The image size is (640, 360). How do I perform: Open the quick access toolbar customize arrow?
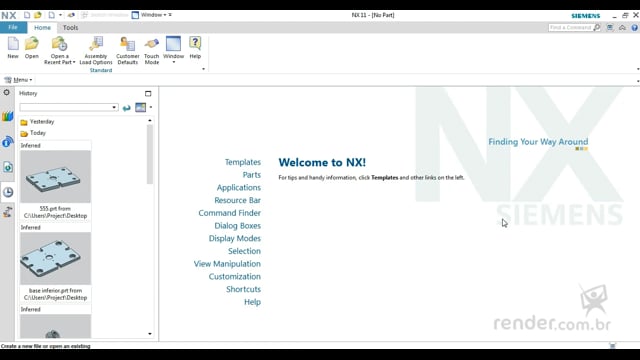click(x=170, y=15)
